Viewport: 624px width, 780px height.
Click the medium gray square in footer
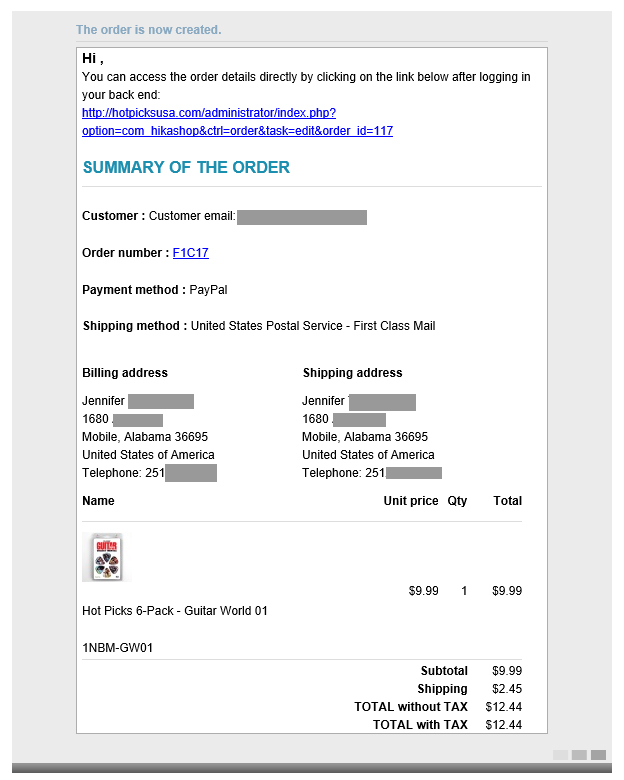click(580, 755)
